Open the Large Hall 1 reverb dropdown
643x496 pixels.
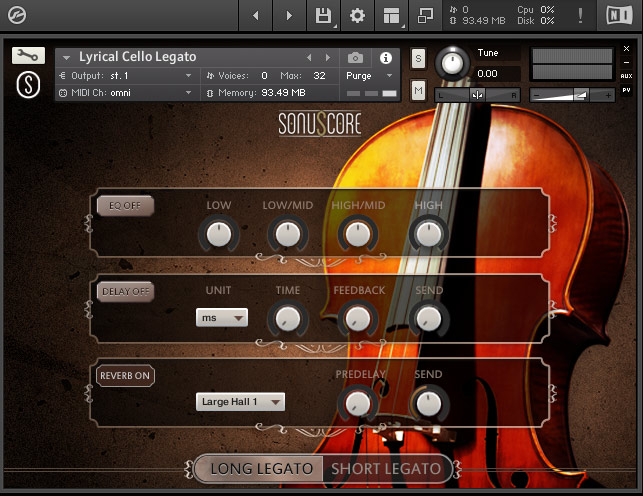[x=240, y=402]
